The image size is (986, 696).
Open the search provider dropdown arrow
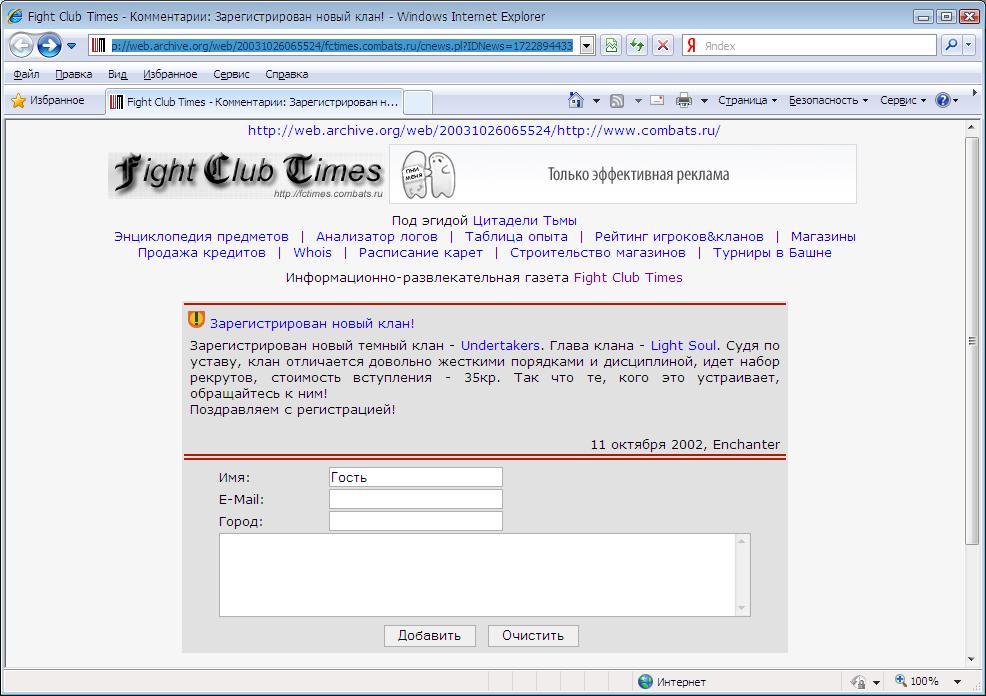(x=968, y=45)
